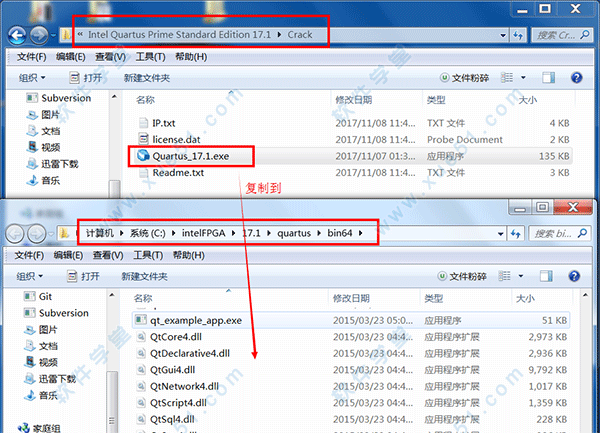This screenshot has width=600, height=433.
Task: Click intelFPGA breadcrumb in bin64 window
Action: click(x=203, y=233)
